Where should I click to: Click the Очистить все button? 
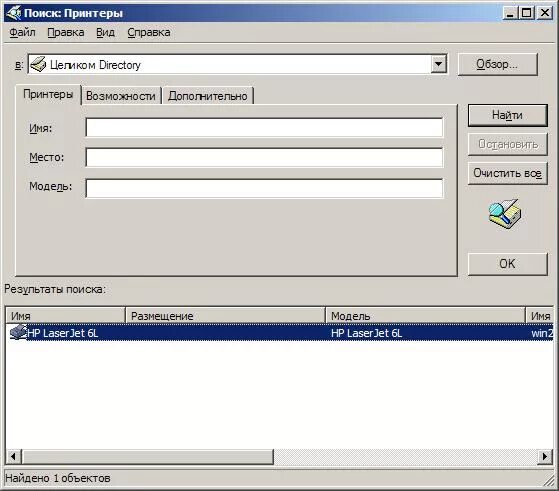(507, 173)
